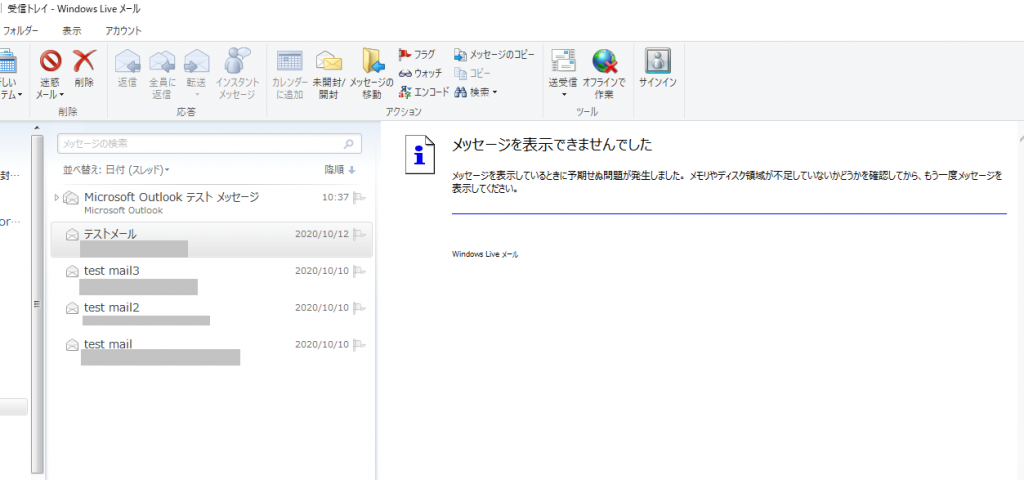
Task: Select the テストメール message
Action: coord(212,240)
